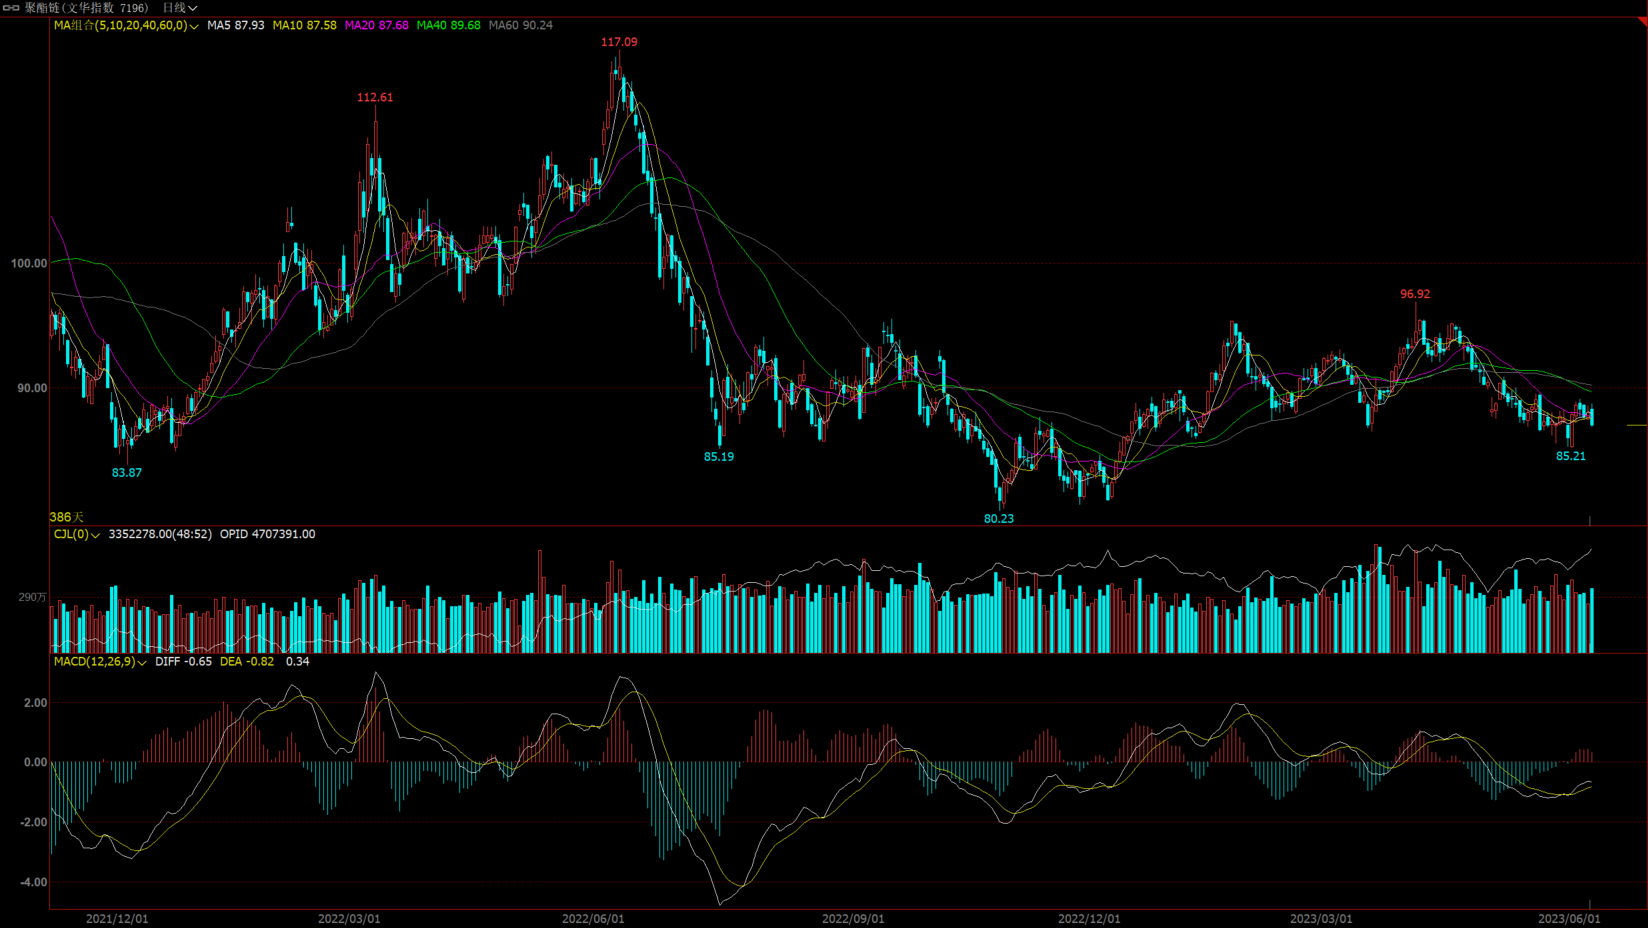Click the 83.87 low price label
The image size is (1648, 928).
click(127, 473)
